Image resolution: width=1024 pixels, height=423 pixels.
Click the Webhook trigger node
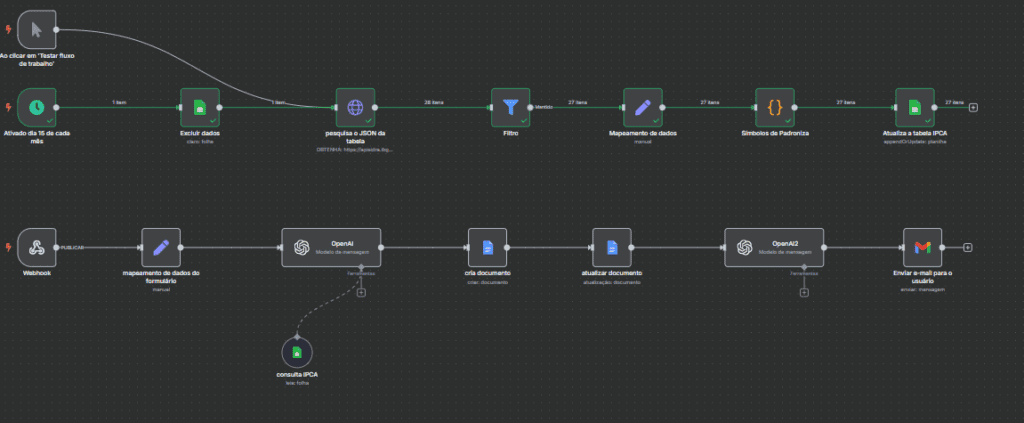click(37, 247)
